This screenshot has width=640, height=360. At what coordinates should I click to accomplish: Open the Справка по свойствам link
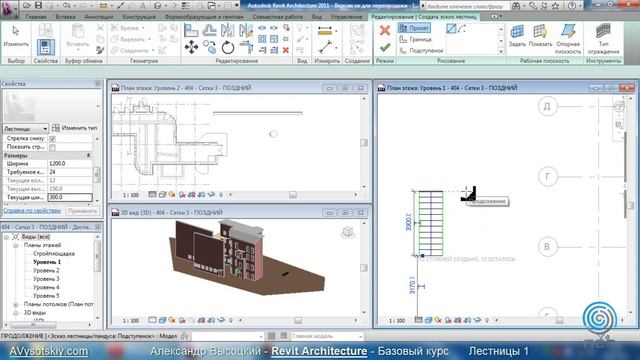[x=32, y=211]
